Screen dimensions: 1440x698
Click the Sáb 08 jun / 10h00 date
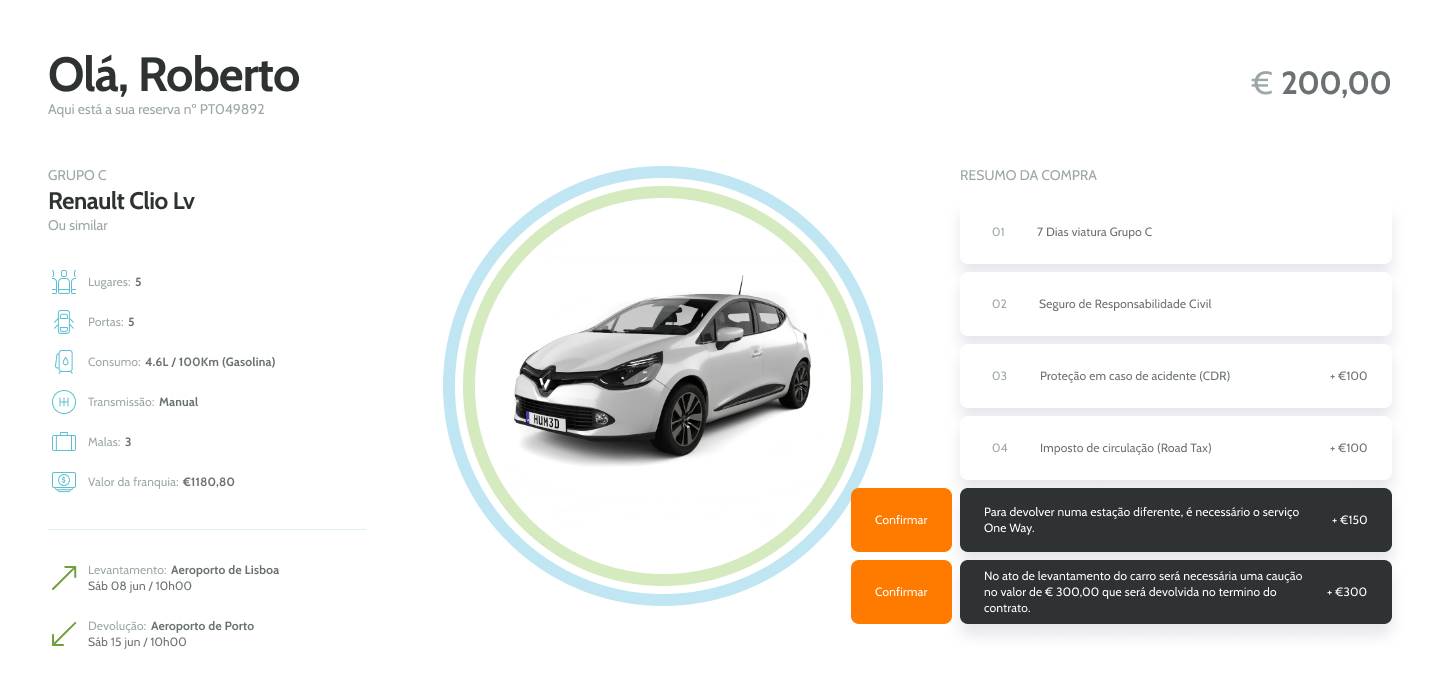click(140, 586)
